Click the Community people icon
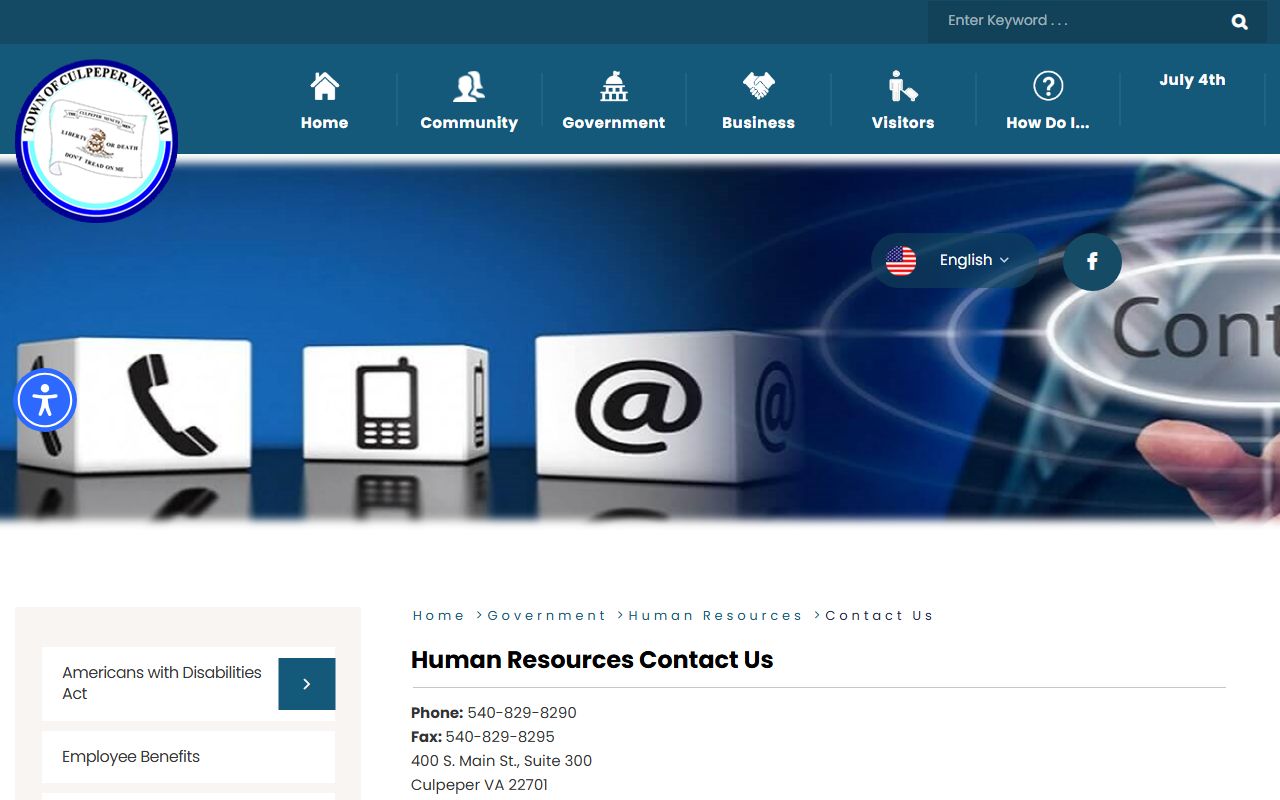The width and height of the screenshot is (1280, 800). click(x=468, y=86)
